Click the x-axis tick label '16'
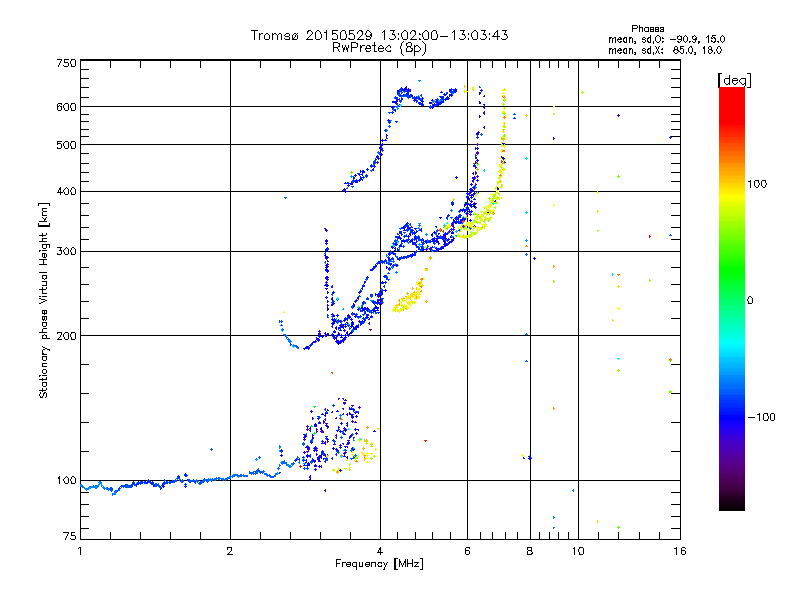The height and width of the screenshot is (600, 800). 680,551
